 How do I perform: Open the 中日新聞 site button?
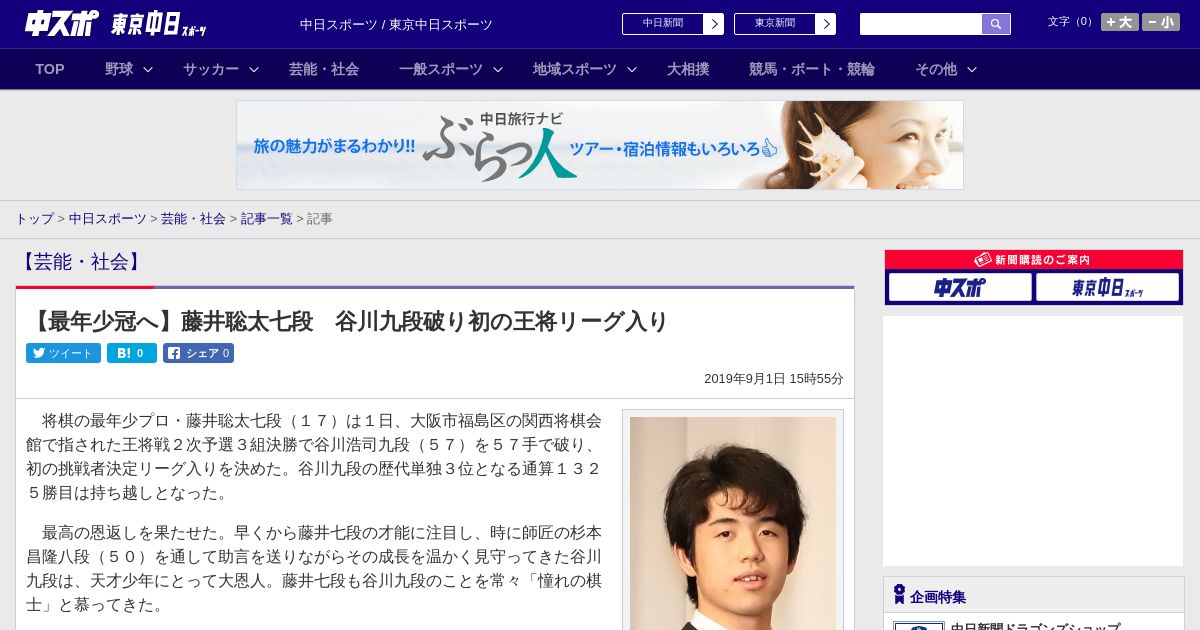[663, 24]
